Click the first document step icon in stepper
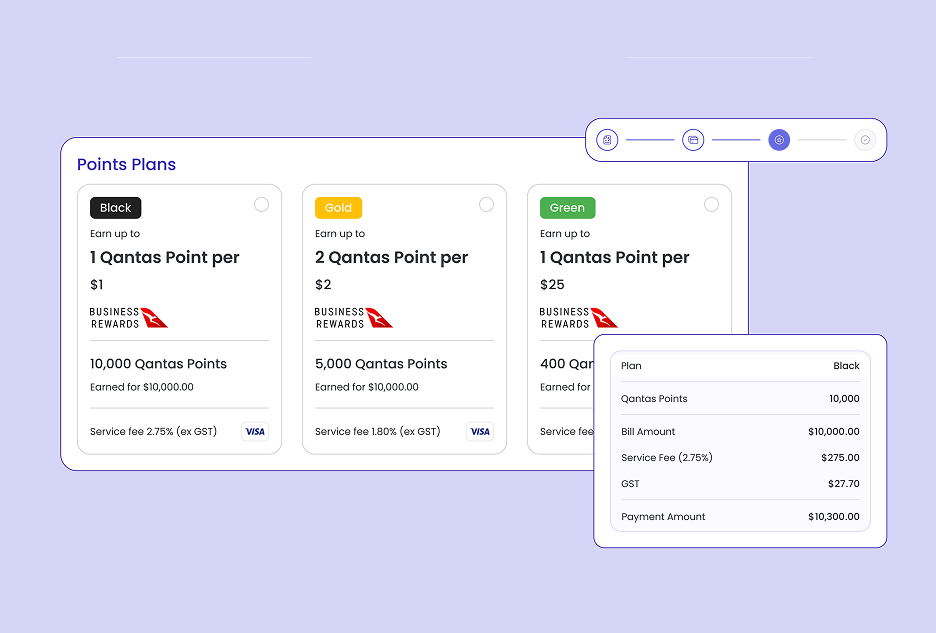The image size is (936, 633). [607, 140]
